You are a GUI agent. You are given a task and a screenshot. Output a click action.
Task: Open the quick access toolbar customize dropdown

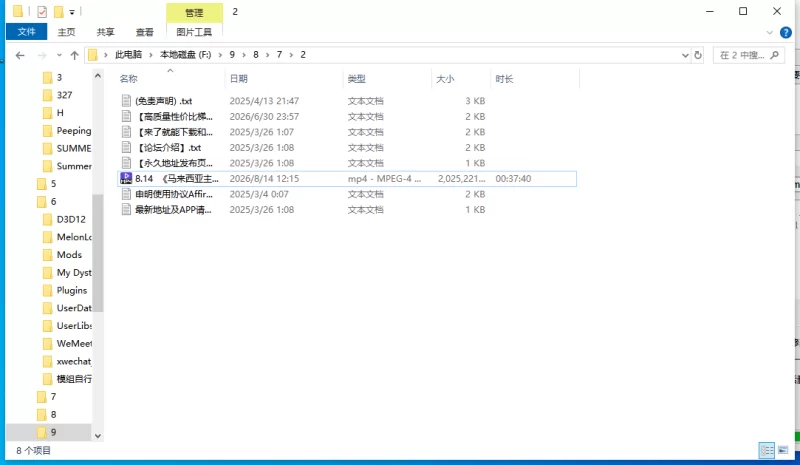coord(72,12)
